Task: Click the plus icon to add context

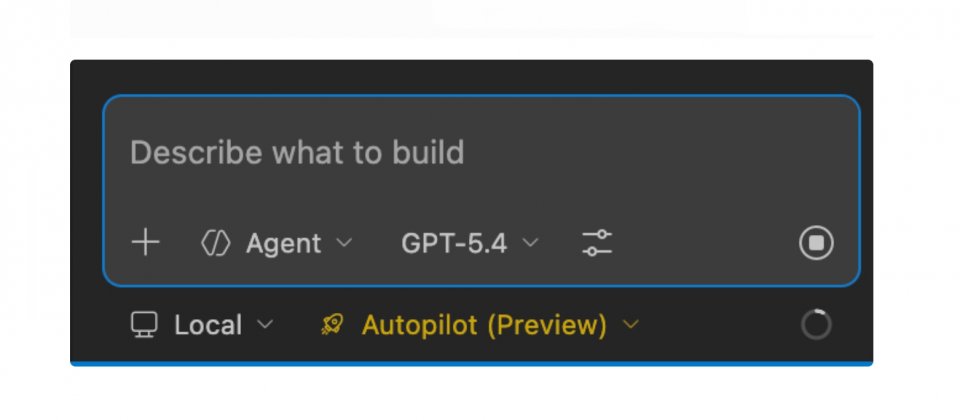Action: 145,242
